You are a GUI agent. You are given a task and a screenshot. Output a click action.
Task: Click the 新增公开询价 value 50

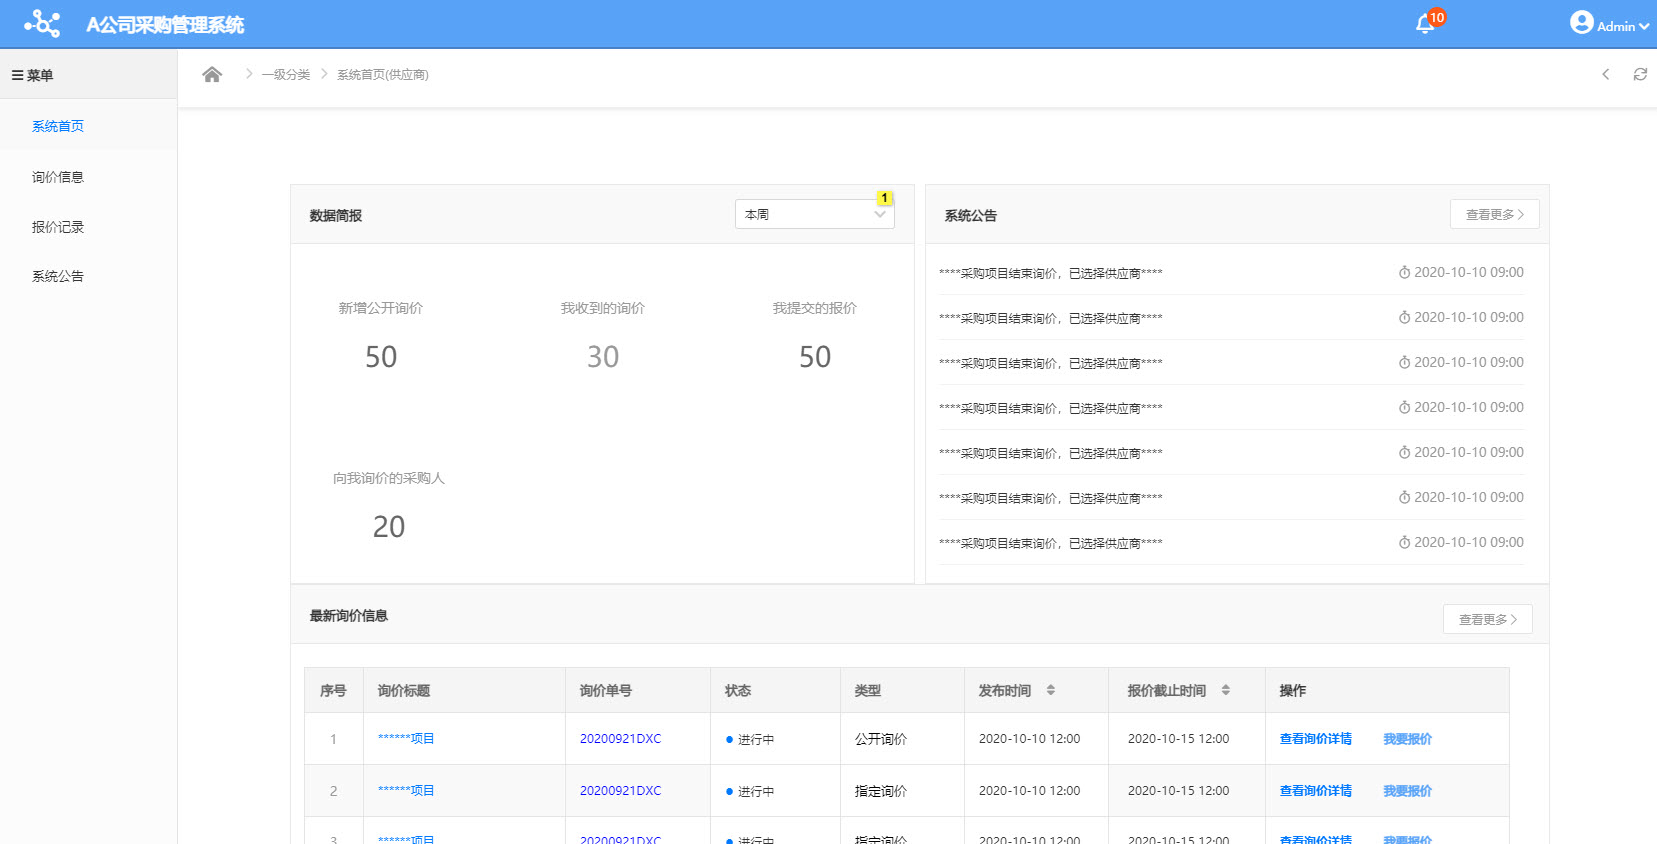click(381, 357)
